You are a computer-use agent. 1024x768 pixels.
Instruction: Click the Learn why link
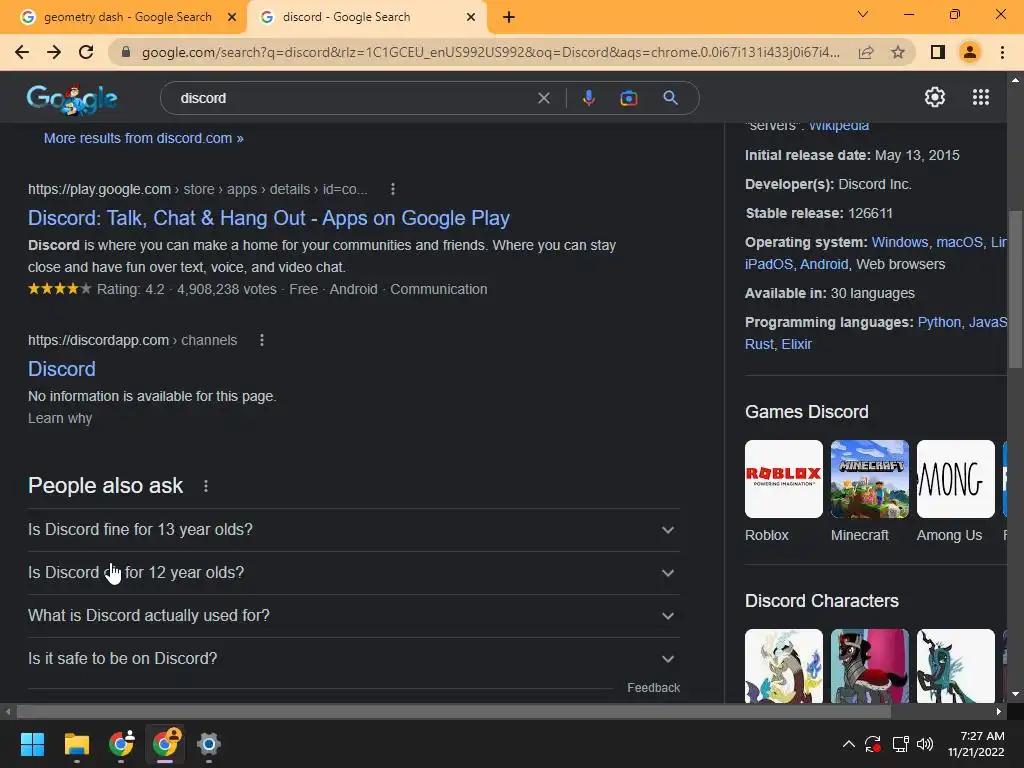point(60,418)
